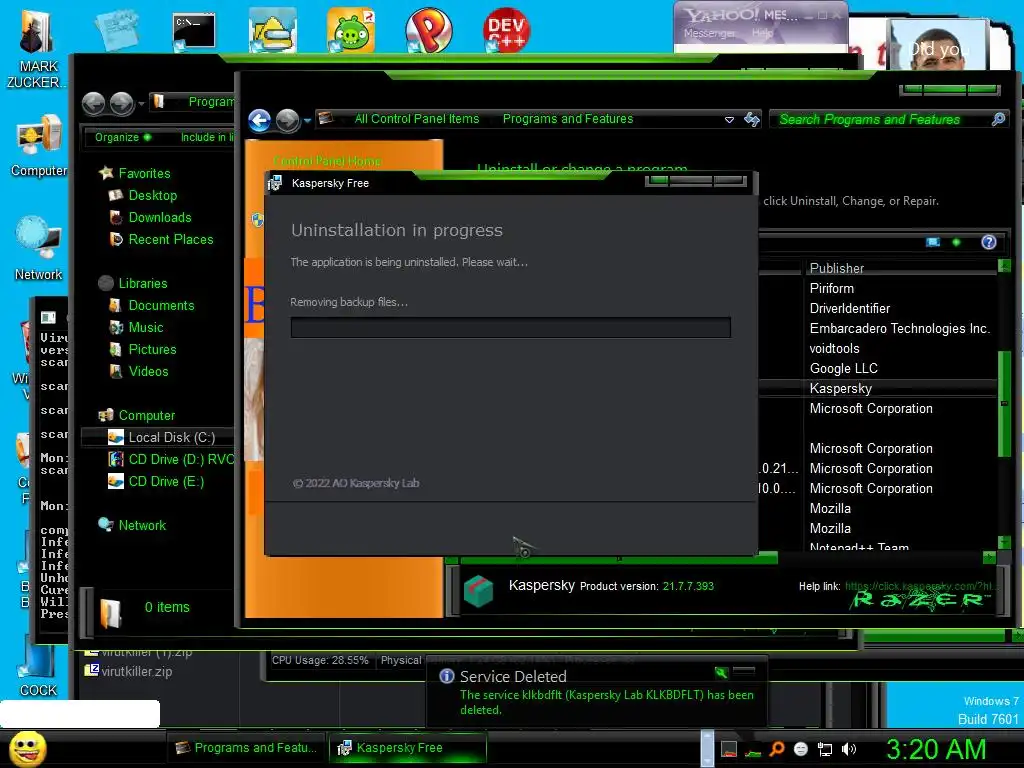This screenshot has width=1024, height=768.
Task: Select virutkiller.zip file
Action: [129, 671]
